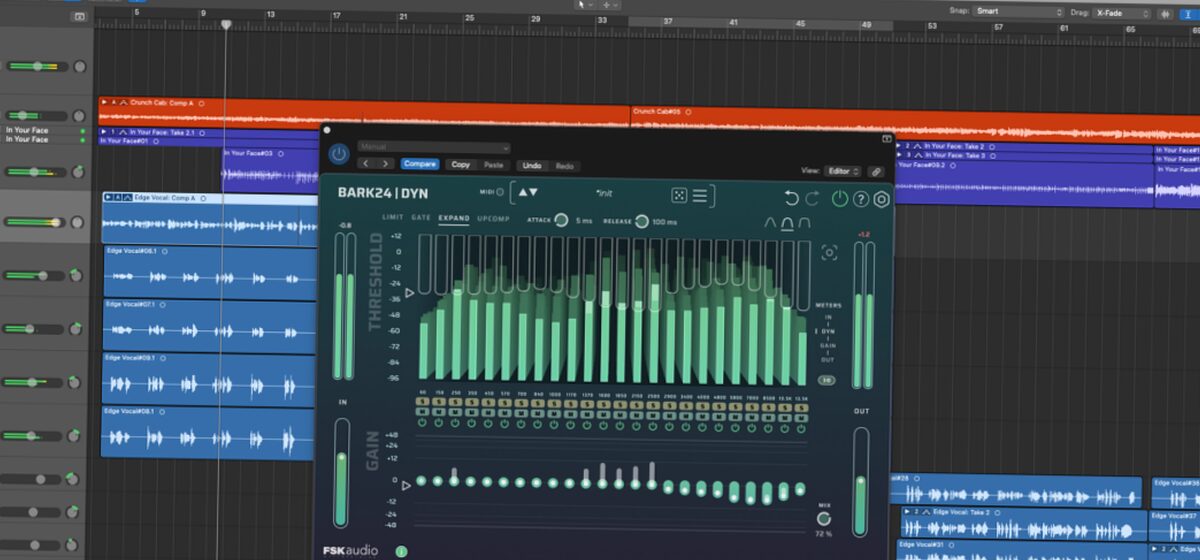Image resolution: width=1200 pixels, height=560 pixels.
Task: Click the plugin help question mark icon
Action: point(860,199)
